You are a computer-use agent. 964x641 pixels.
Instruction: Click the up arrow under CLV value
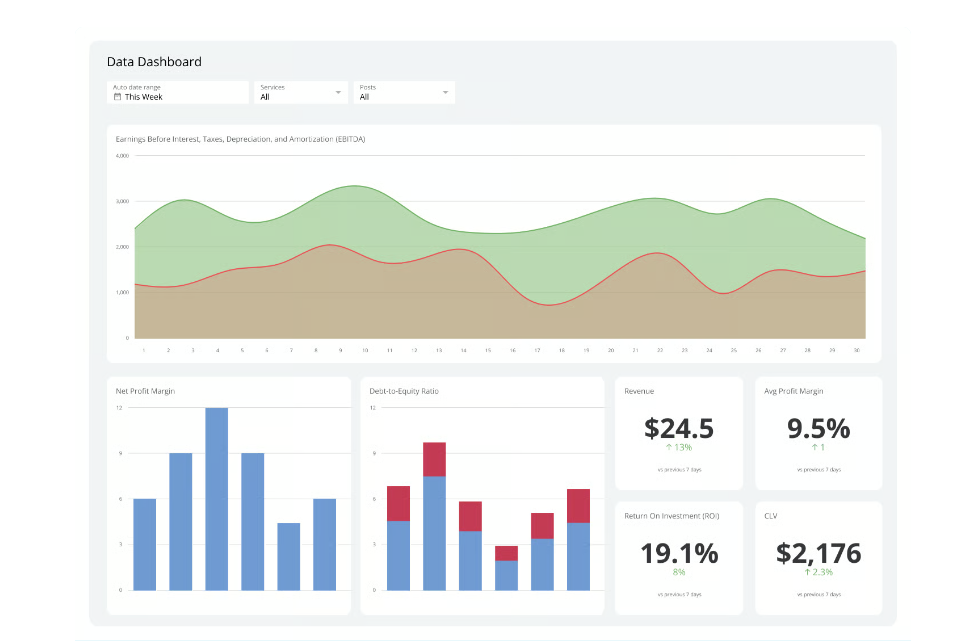tap(807, 572)
